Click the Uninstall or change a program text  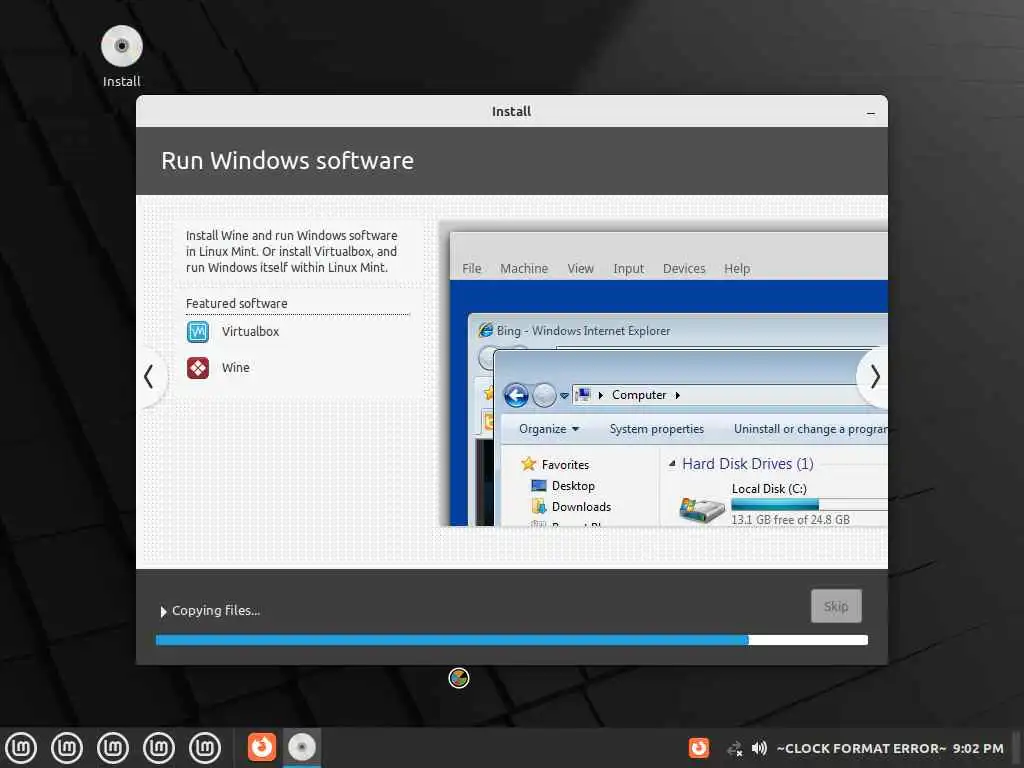[x=810, y=429]
